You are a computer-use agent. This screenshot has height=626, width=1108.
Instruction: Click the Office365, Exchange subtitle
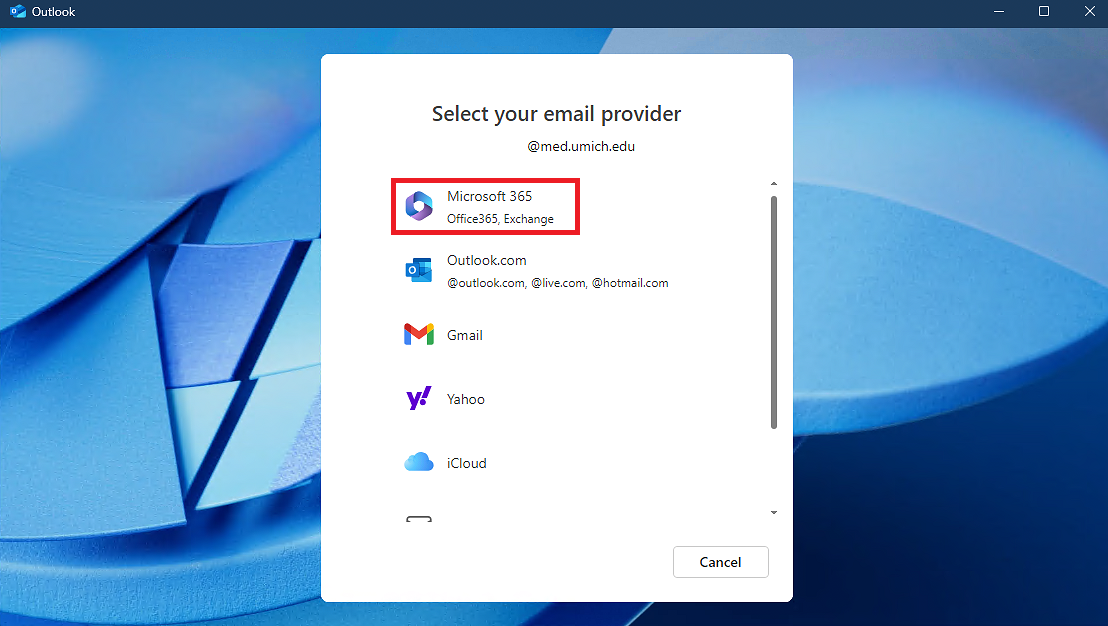[x=500, y=219]
